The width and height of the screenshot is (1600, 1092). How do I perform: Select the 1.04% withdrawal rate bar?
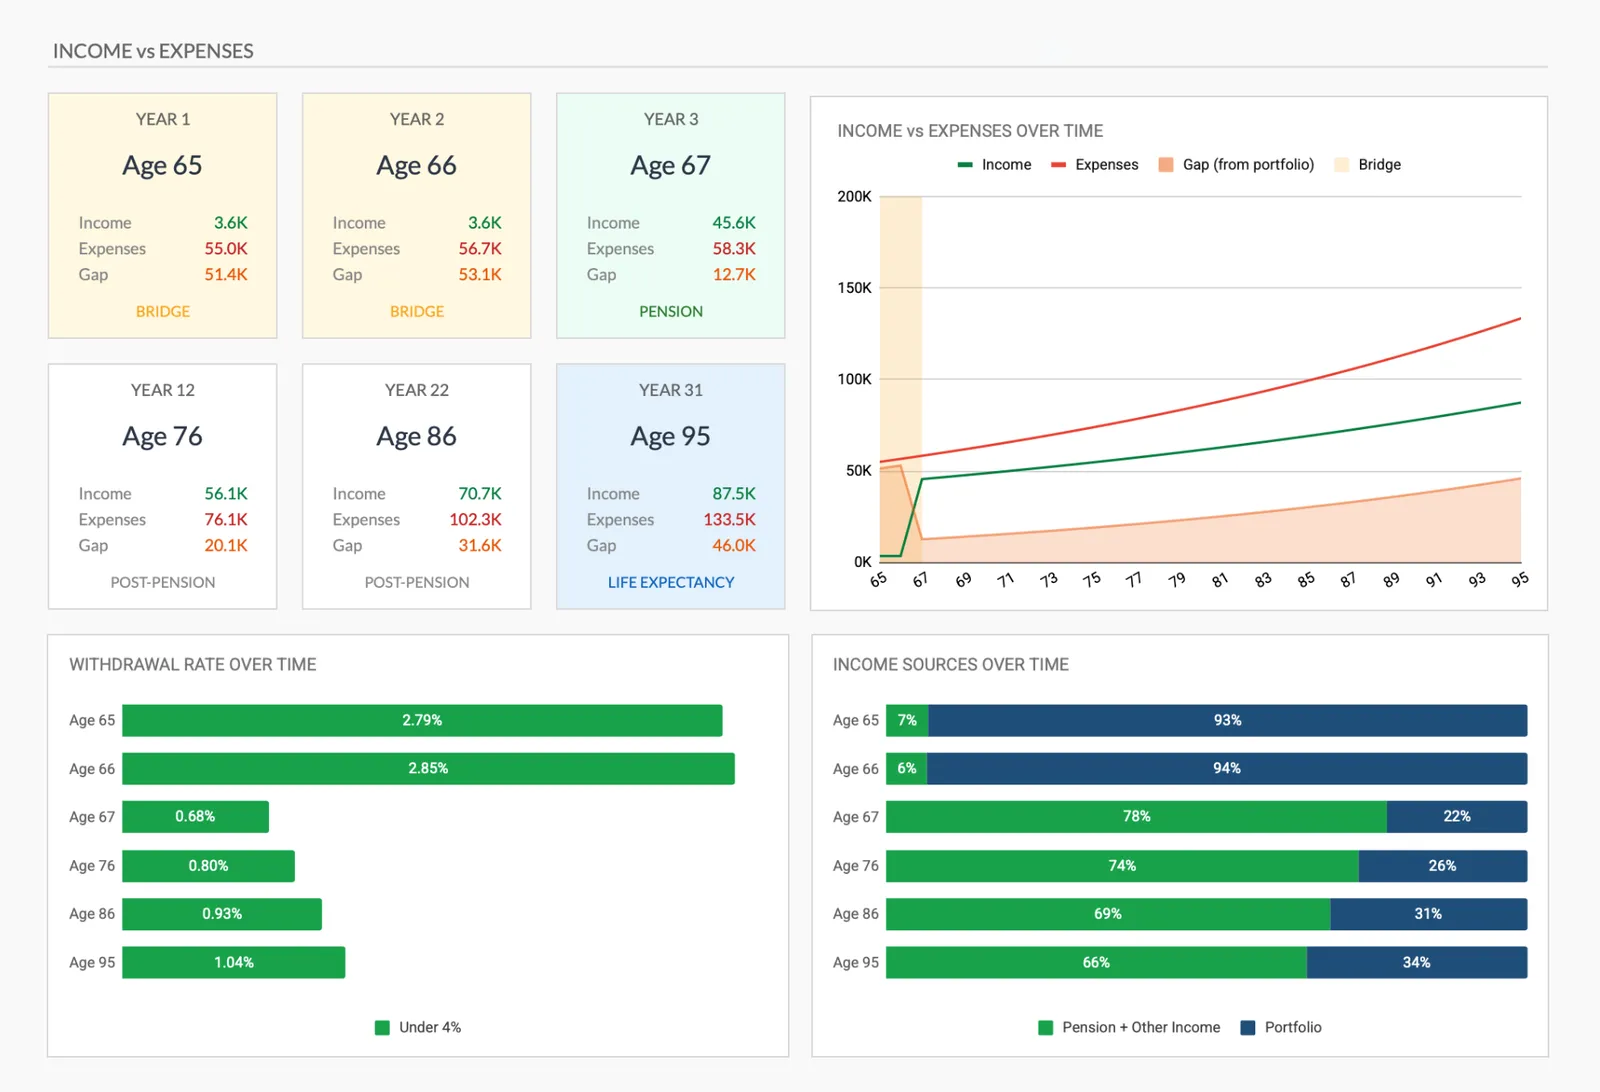233,963
